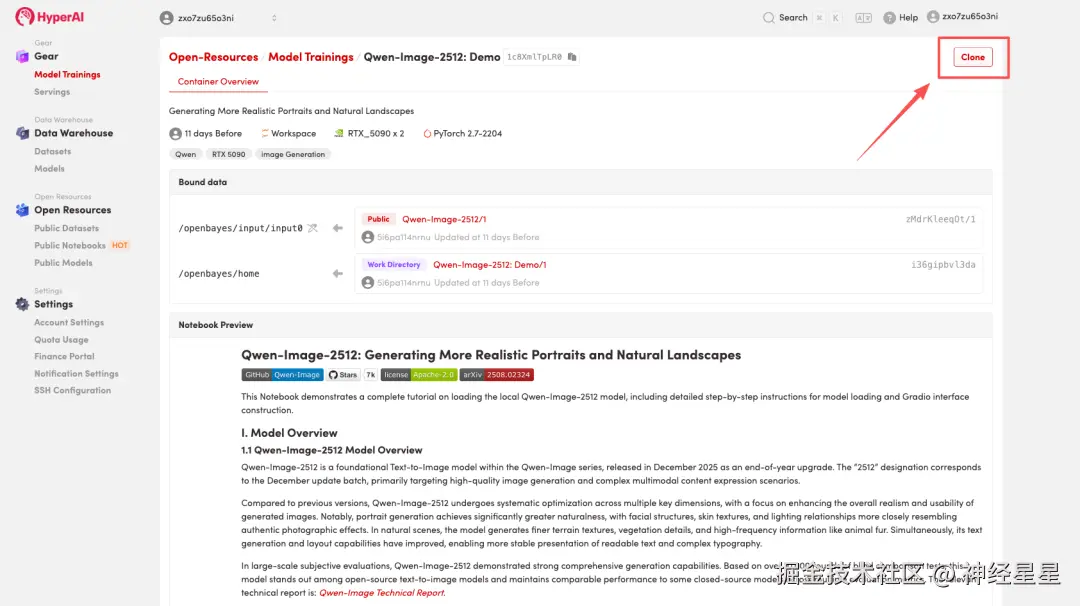Click the Data Warehouse section icon
1080x606 pixels.
(22, 133)
